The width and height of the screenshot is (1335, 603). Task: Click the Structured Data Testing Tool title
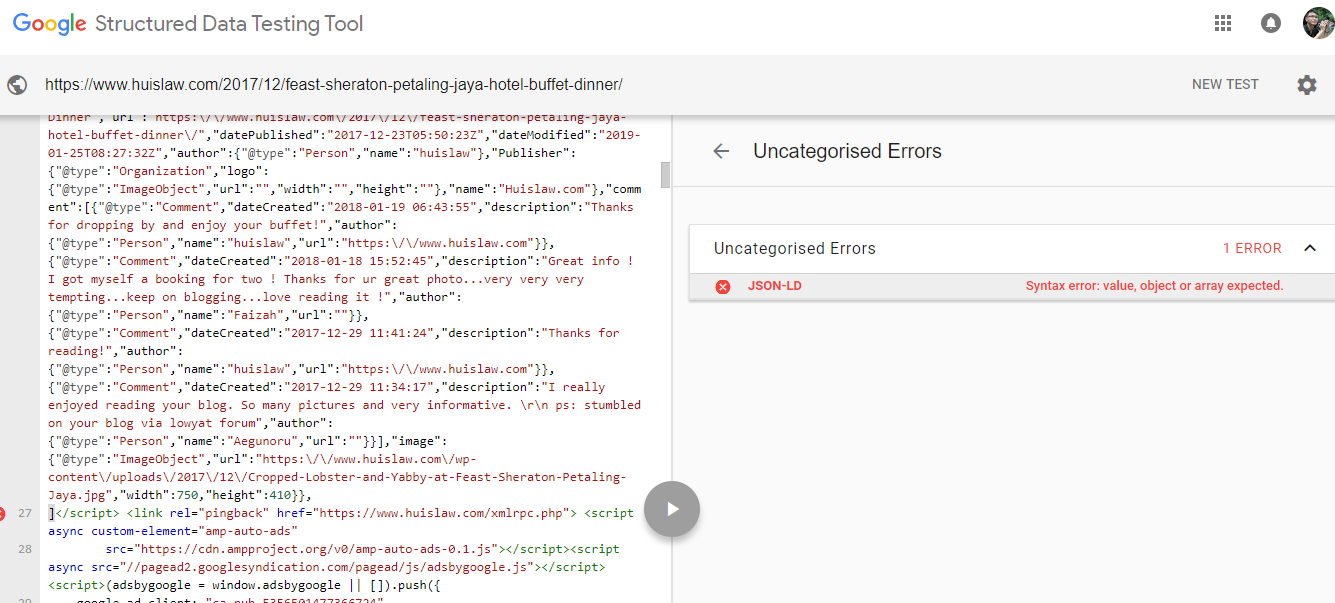click(229, 24)
